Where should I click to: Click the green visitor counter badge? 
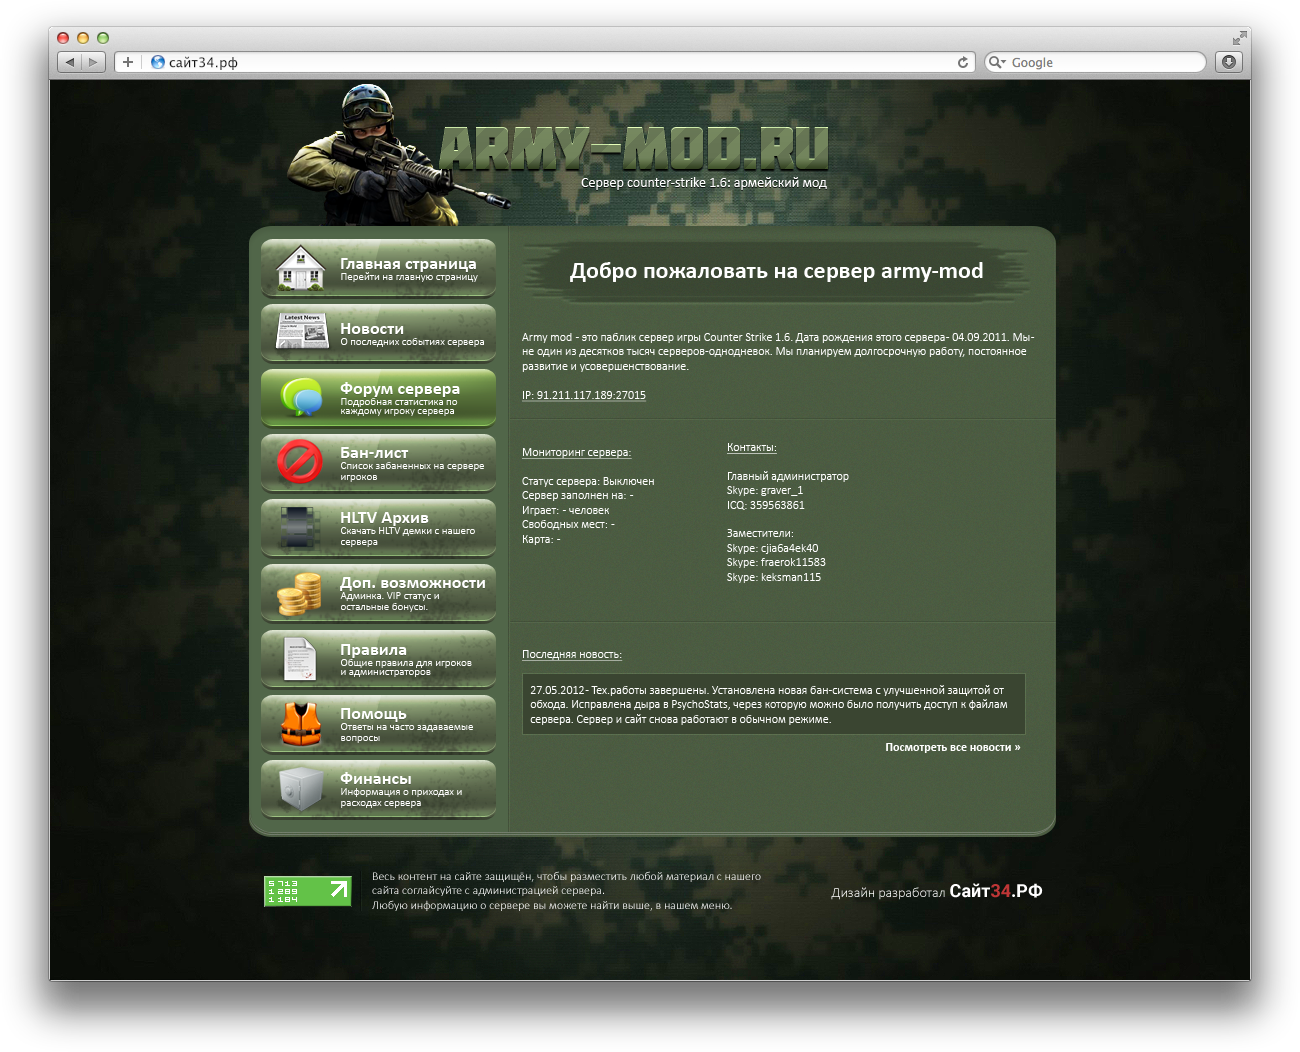click(x=307, y=891)
